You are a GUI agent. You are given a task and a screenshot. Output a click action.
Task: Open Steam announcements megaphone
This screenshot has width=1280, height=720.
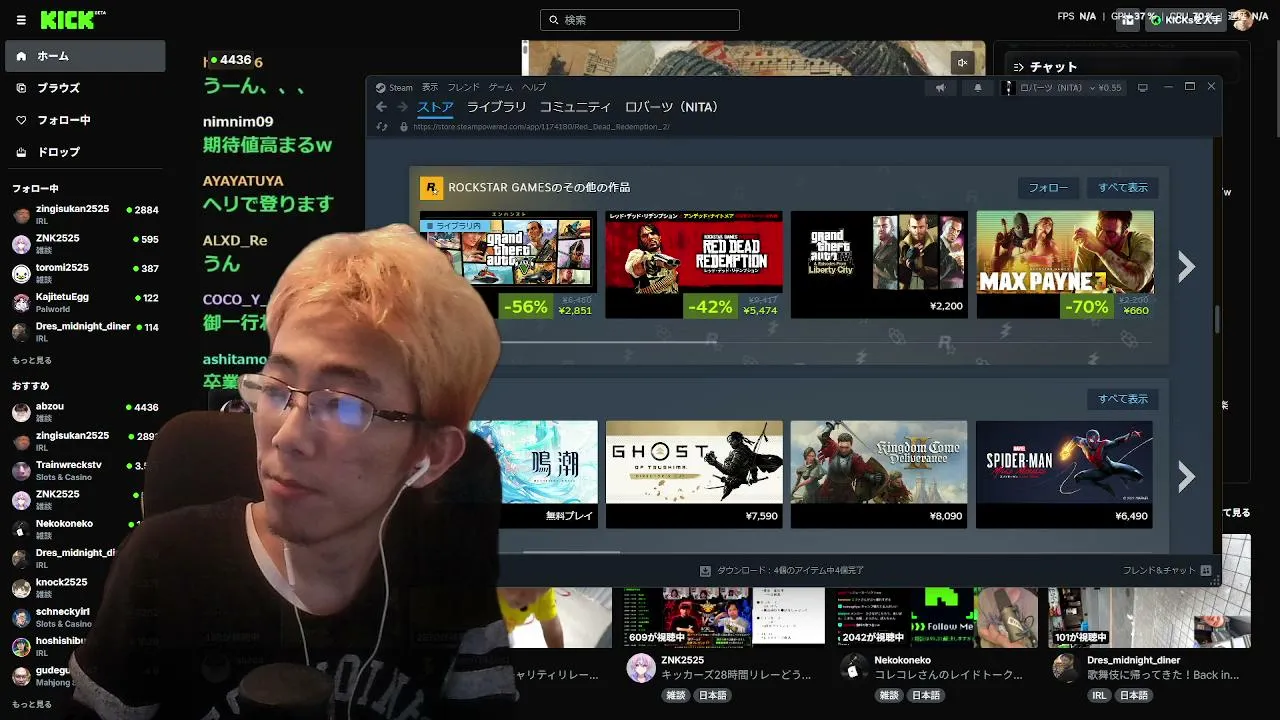[x=940, y=88]
